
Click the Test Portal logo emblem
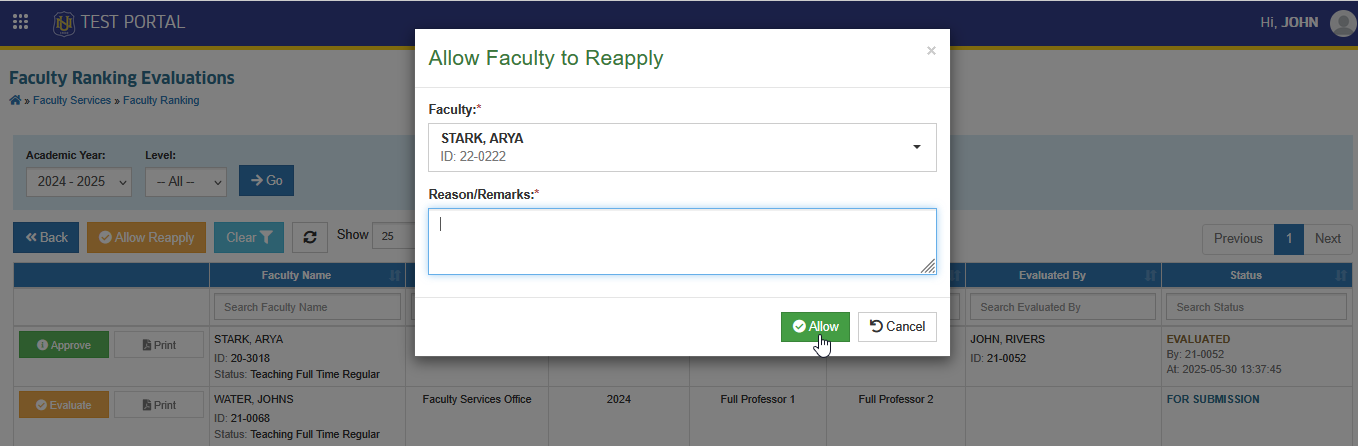(64, 21)
